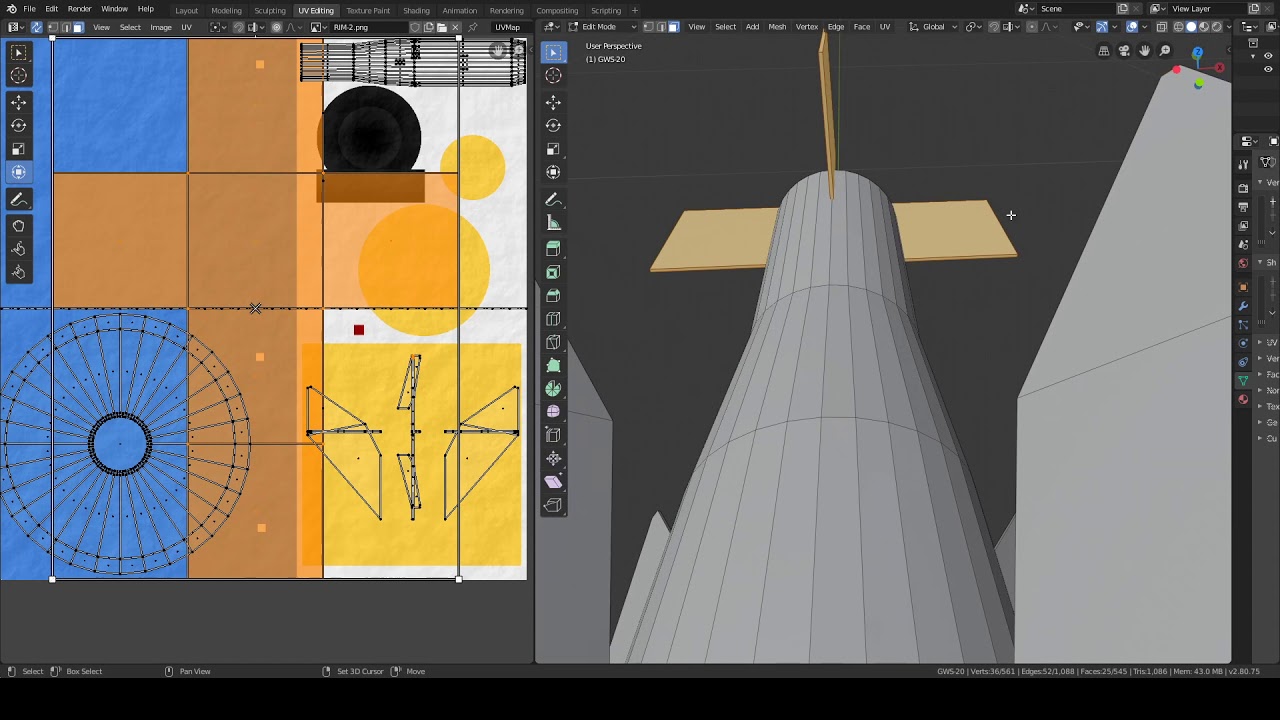The width and height of the screenshot is (1280, 720).
Task: Enable vertex select mode in 3D viewport
Action: [648, 27]
